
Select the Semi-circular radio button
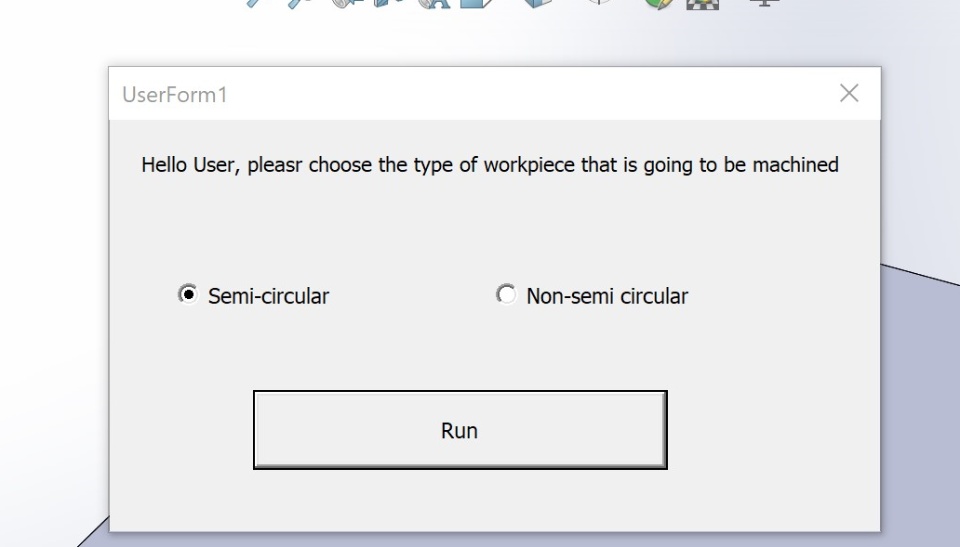point(188,295)
